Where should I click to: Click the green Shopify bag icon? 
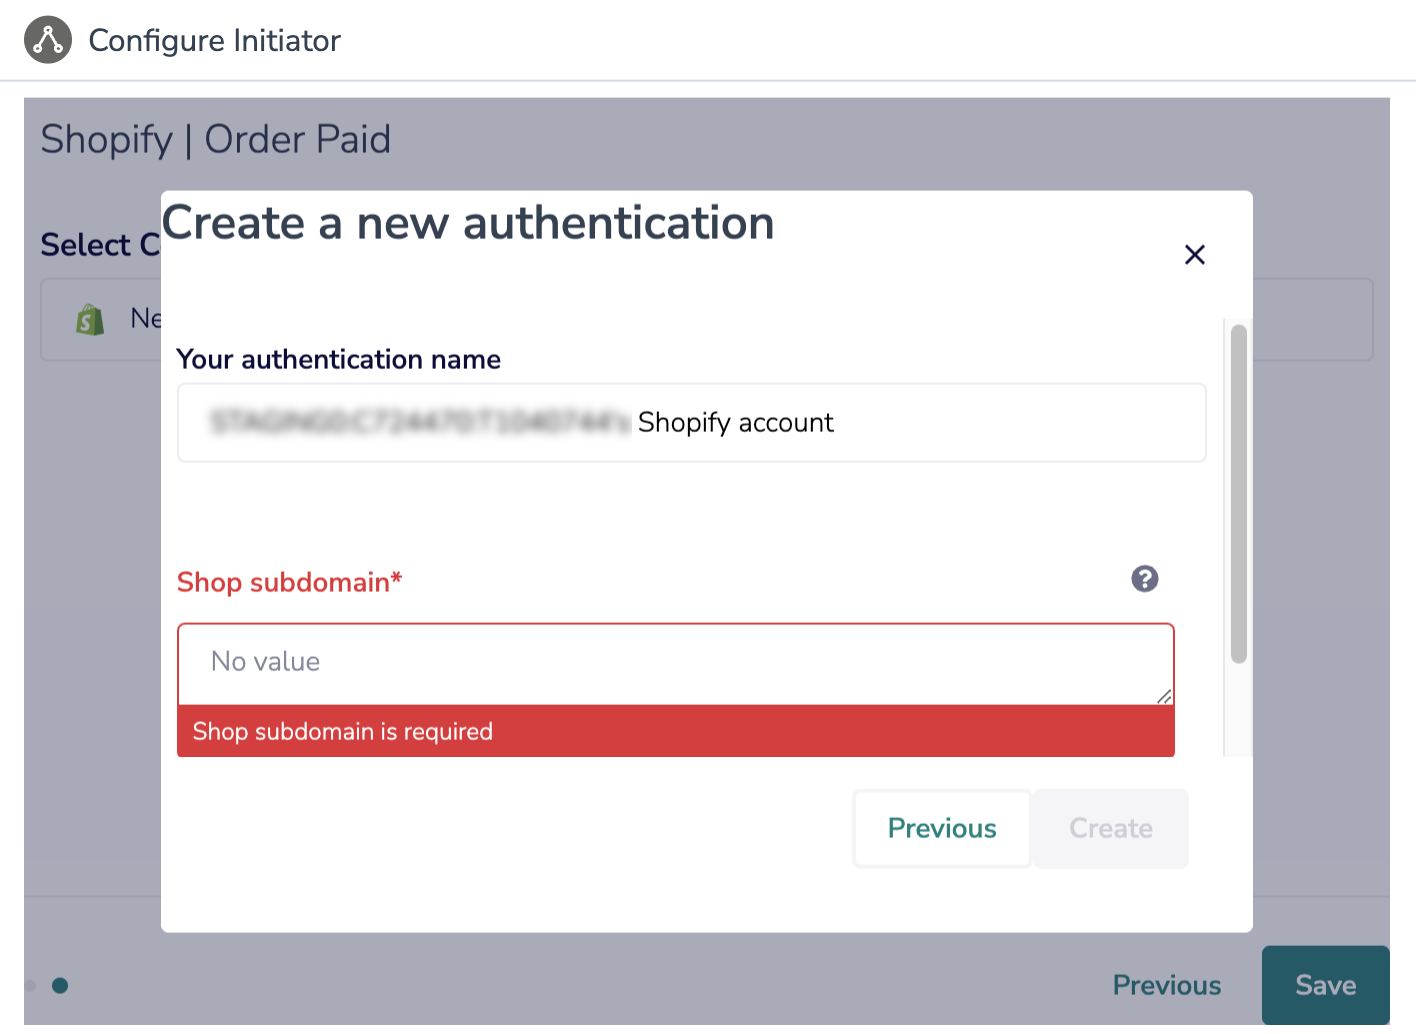(90, 320)
